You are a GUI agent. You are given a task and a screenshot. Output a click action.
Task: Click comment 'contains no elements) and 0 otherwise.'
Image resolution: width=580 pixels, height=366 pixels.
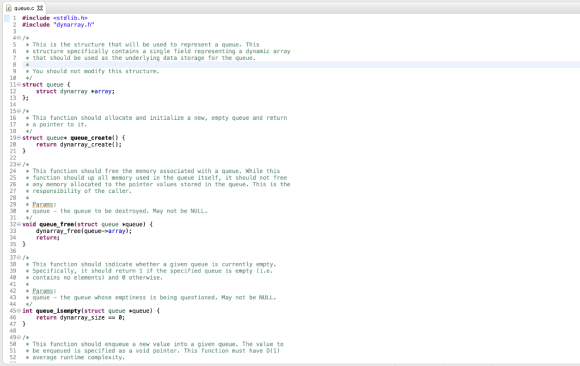[98, 278]
